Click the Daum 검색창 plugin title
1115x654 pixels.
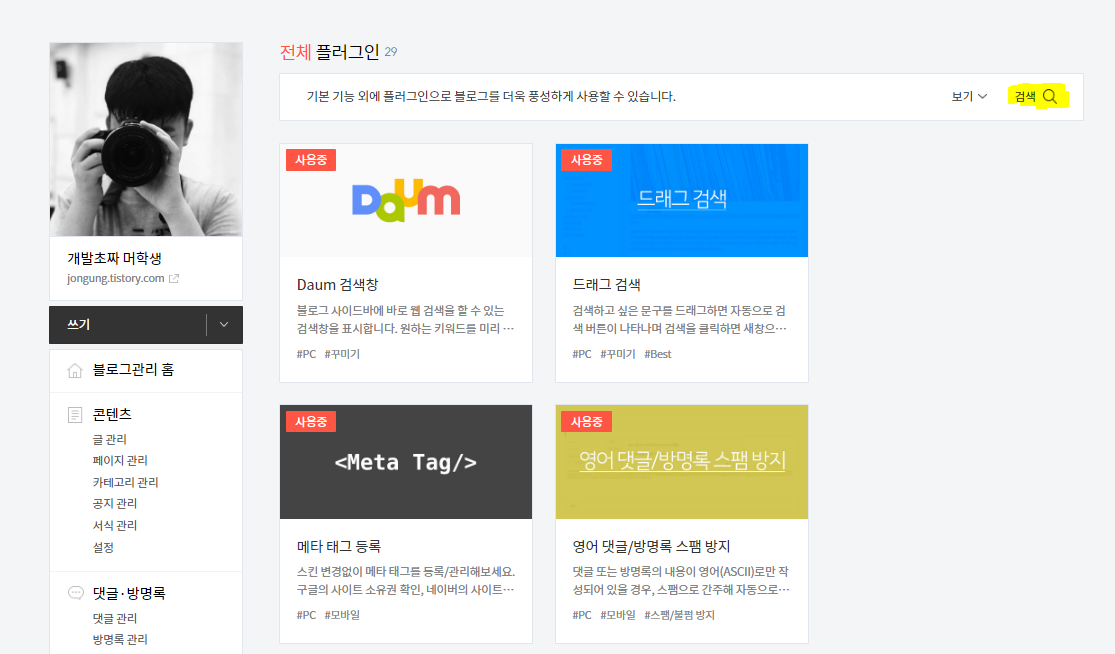(338, 284)
